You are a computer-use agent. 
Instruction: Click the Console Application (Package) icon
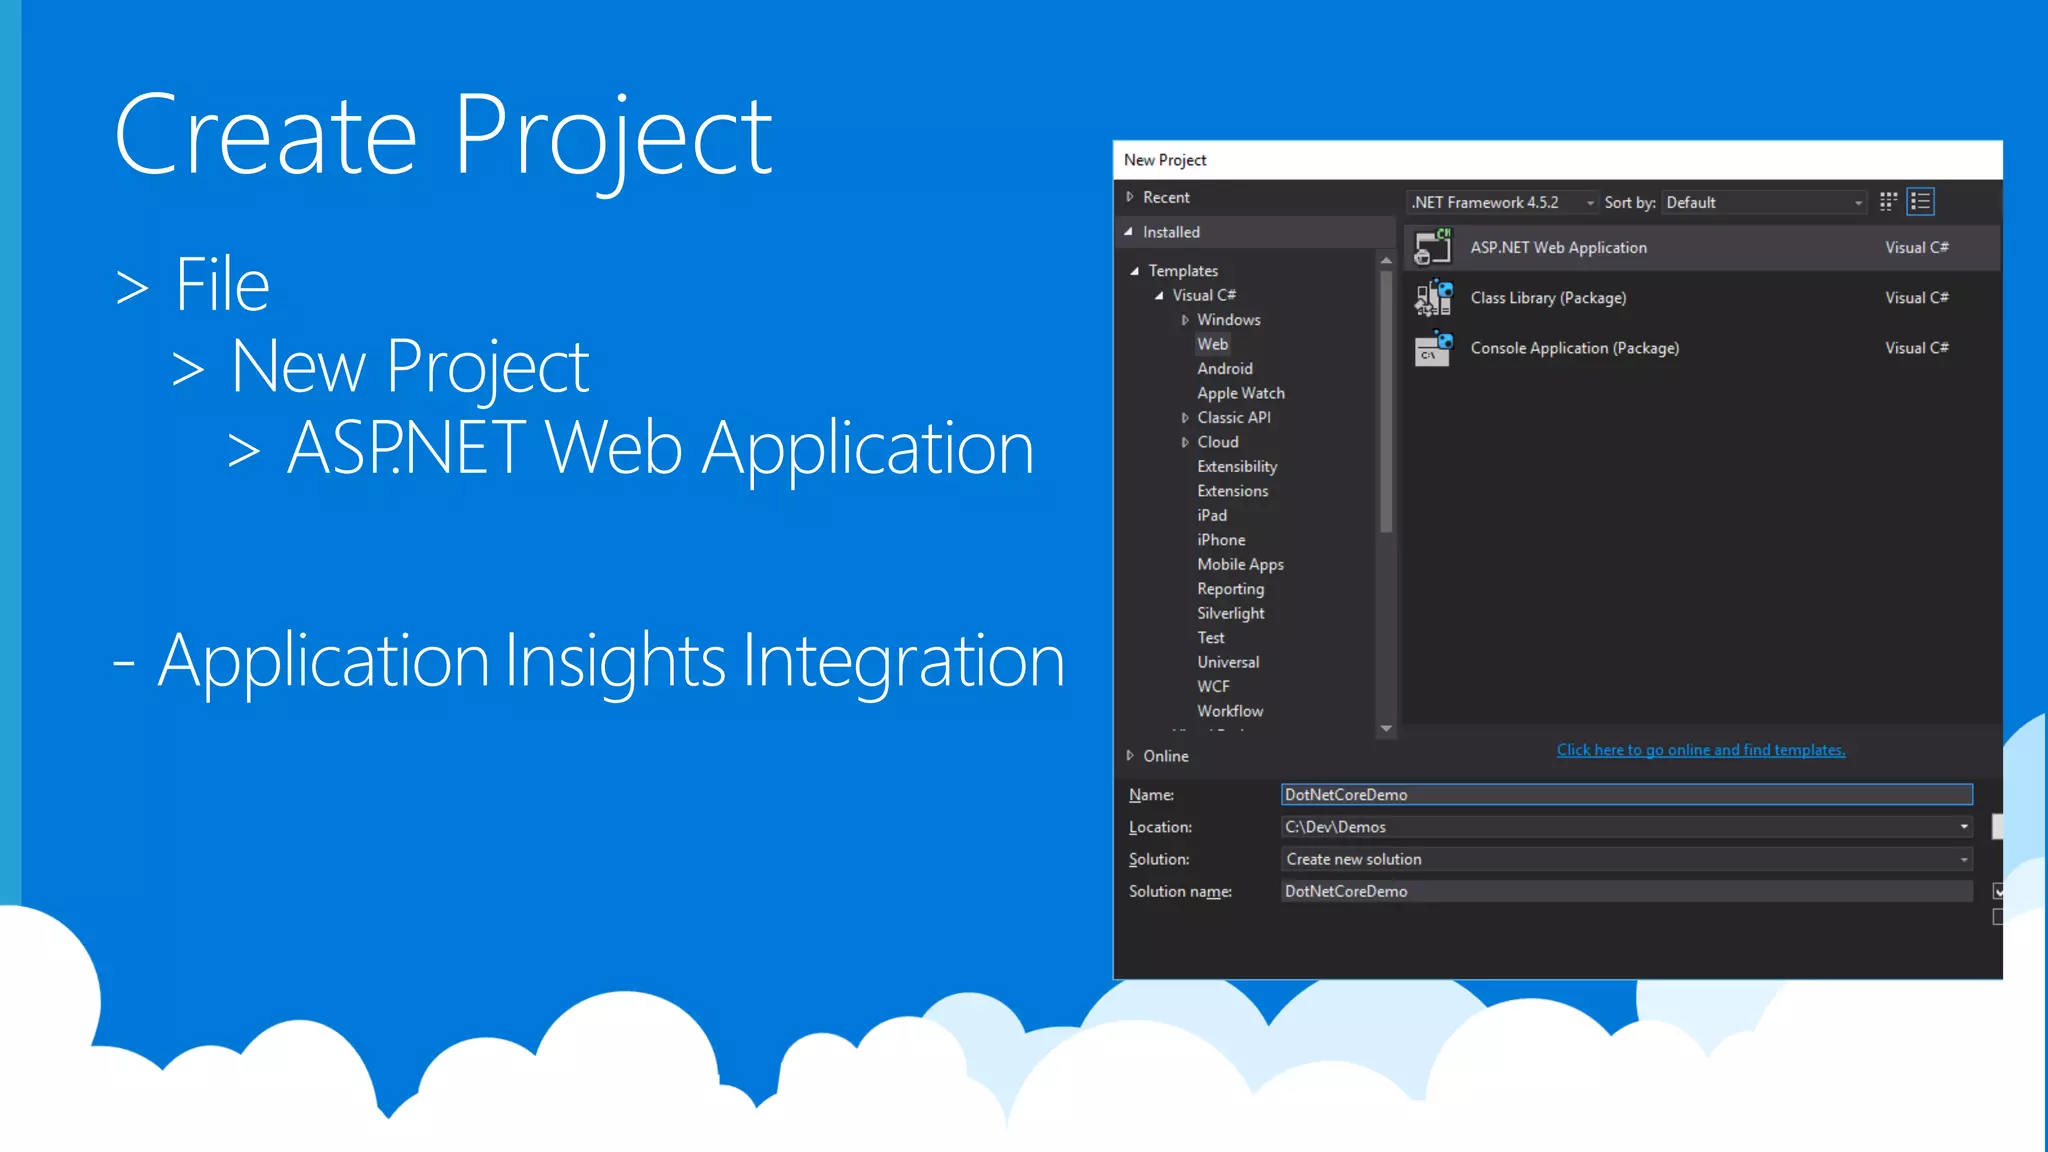pyautogui.click(x=1433, y=348)
